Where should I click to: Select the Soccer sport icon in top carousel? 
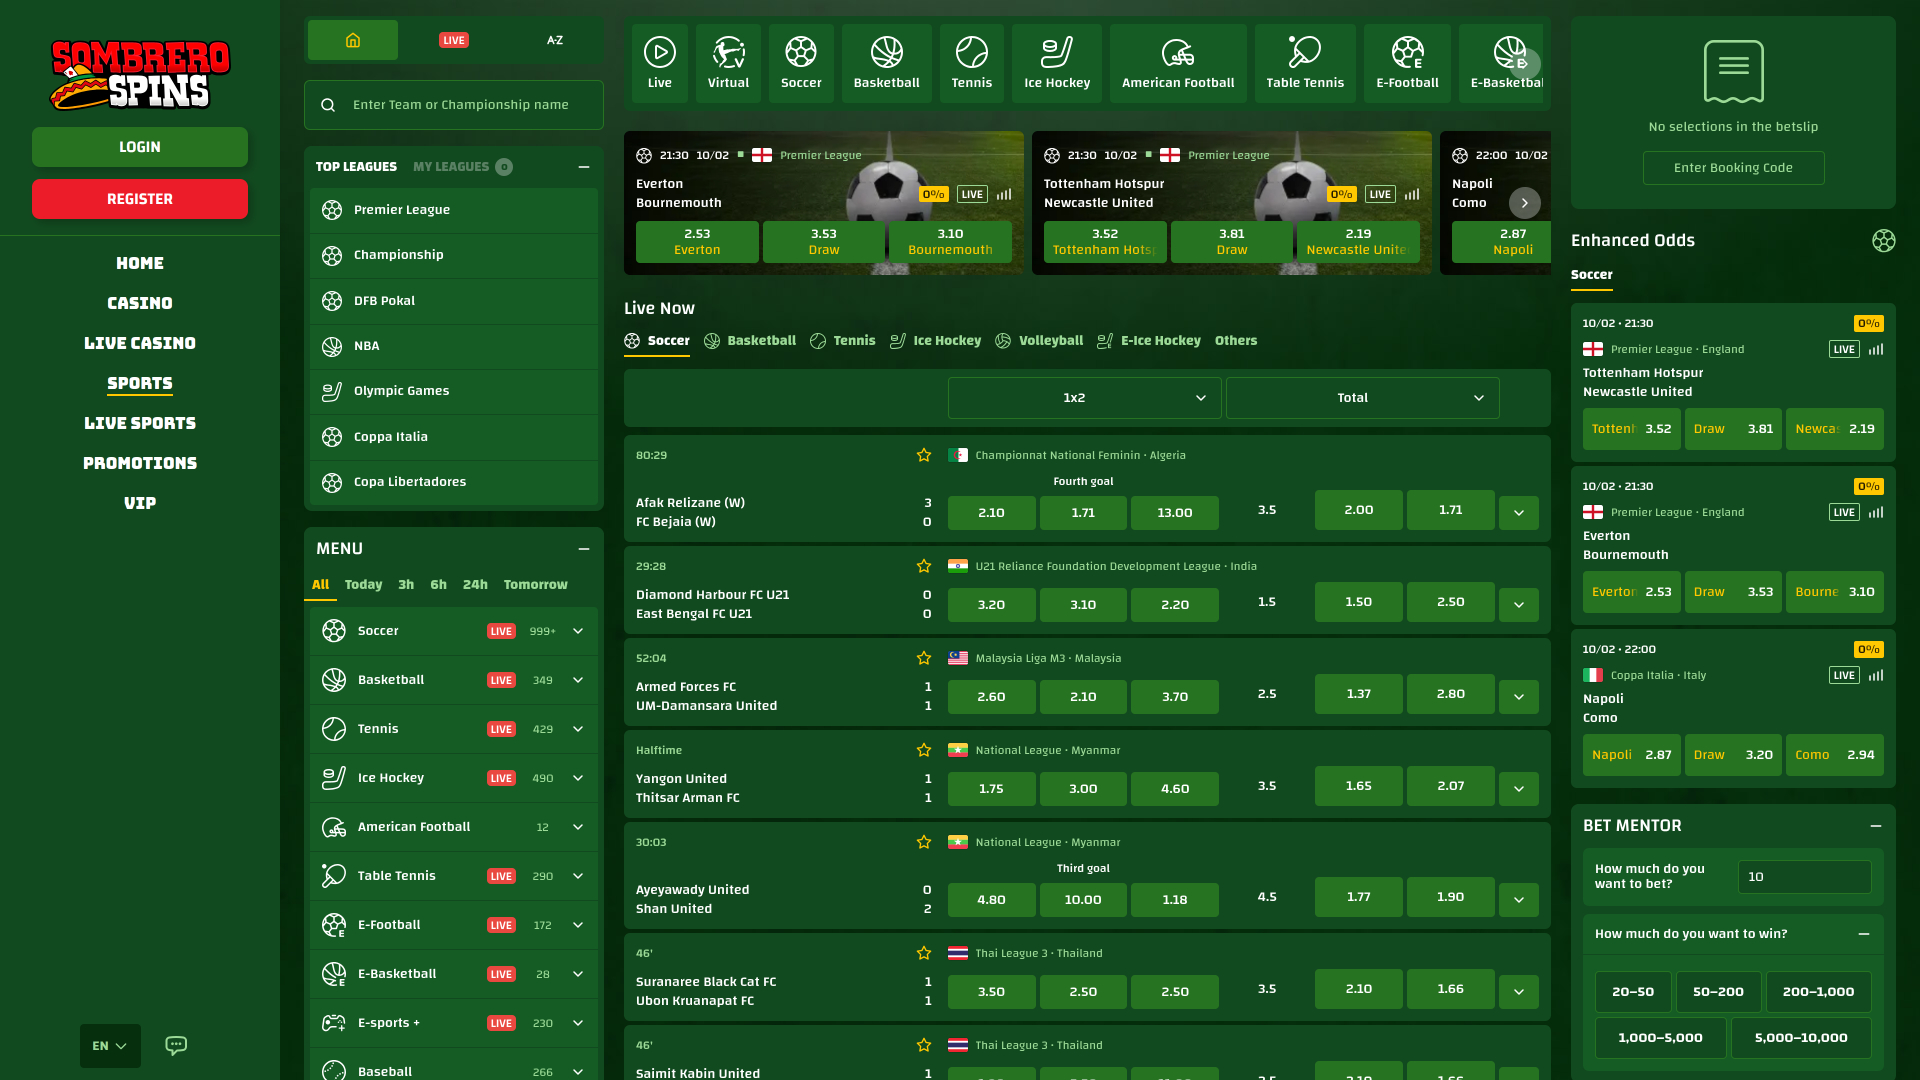(801, 62)
